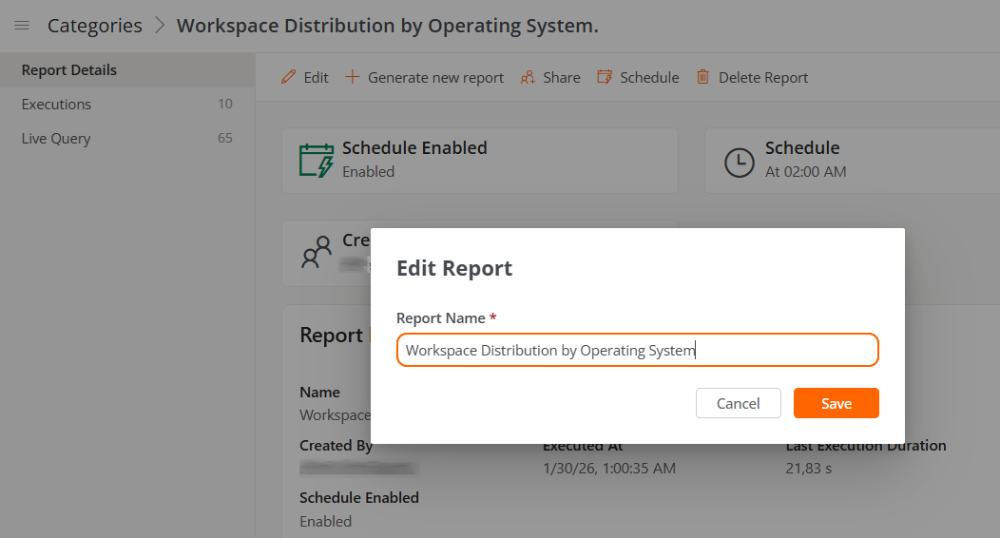Click the Executions count badge showing 10
This screenshot has width=1000, height=538.
coord(225,104)
